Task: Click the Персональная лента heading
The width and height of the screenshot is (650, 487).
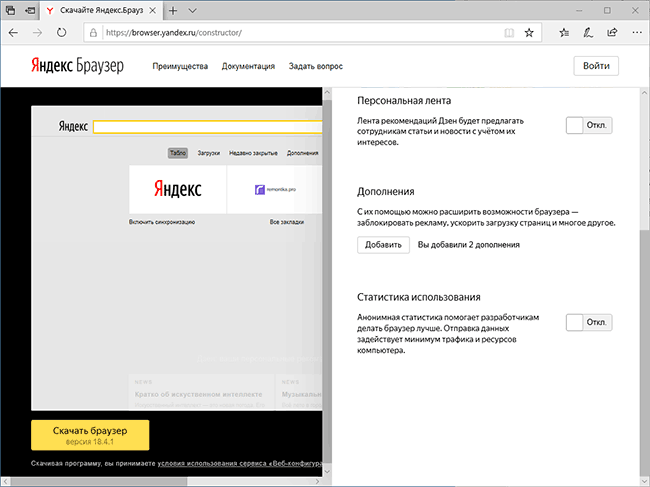Action: (404, 101)
